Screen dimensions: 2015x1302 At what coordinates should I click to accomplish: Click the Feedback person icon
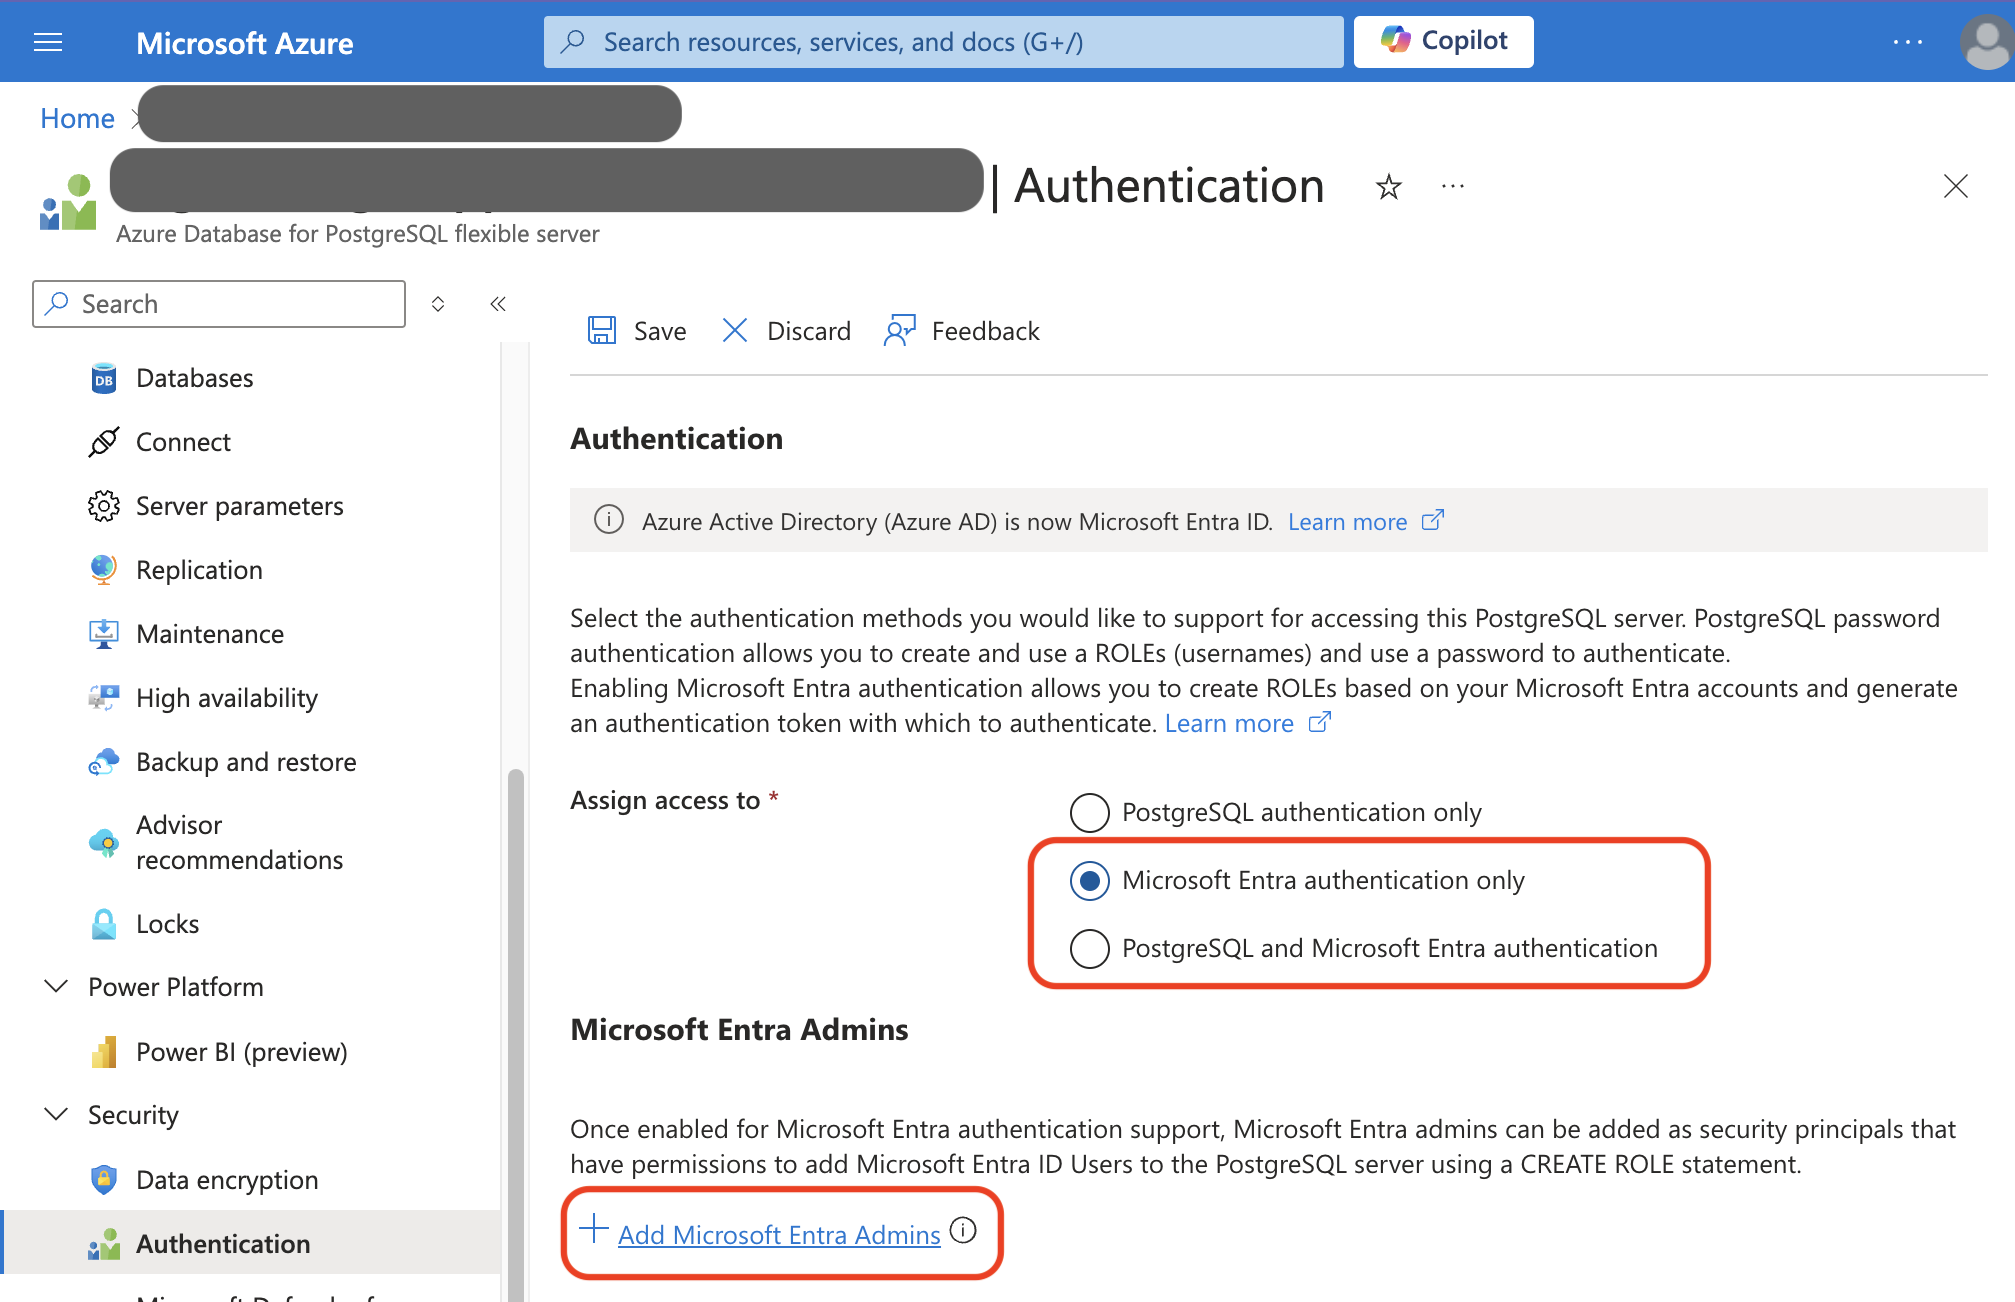pos(899,330)
